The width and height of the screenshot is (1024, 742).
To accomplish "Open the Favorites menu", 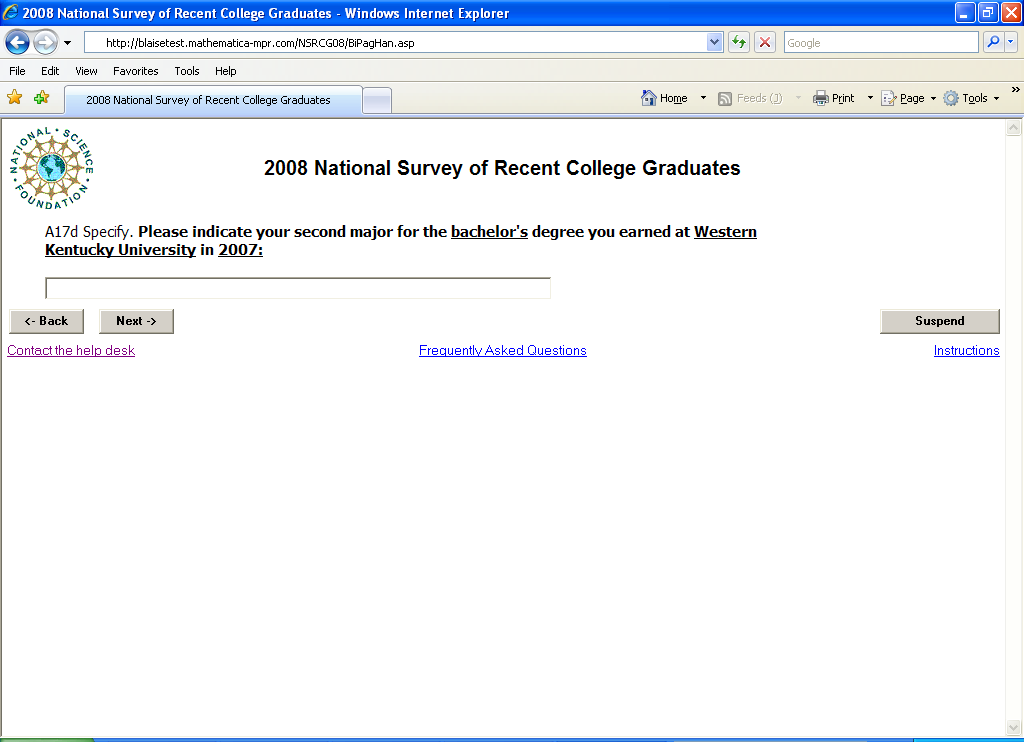I will click(135, 71).
